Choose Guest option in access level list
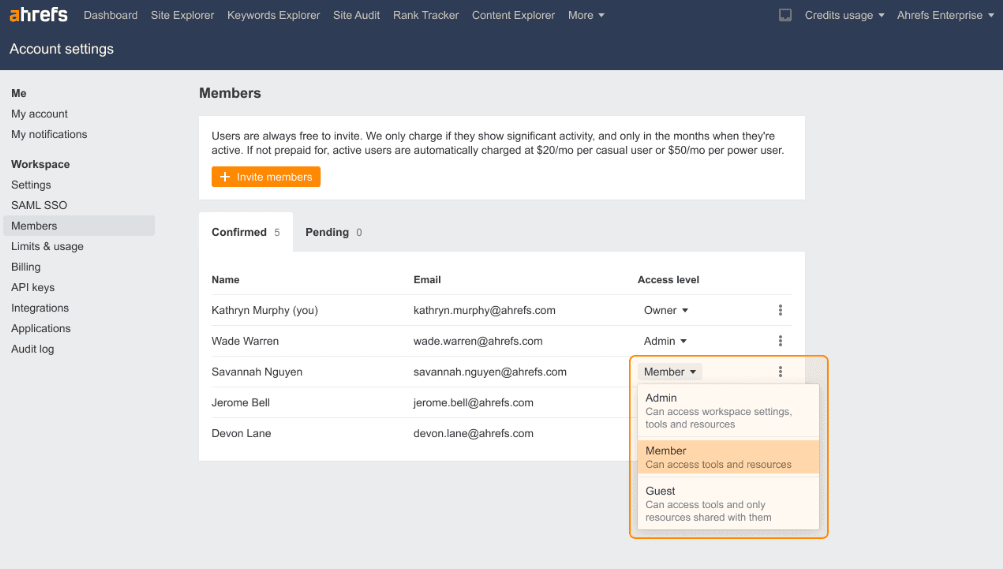 [728, 504]
